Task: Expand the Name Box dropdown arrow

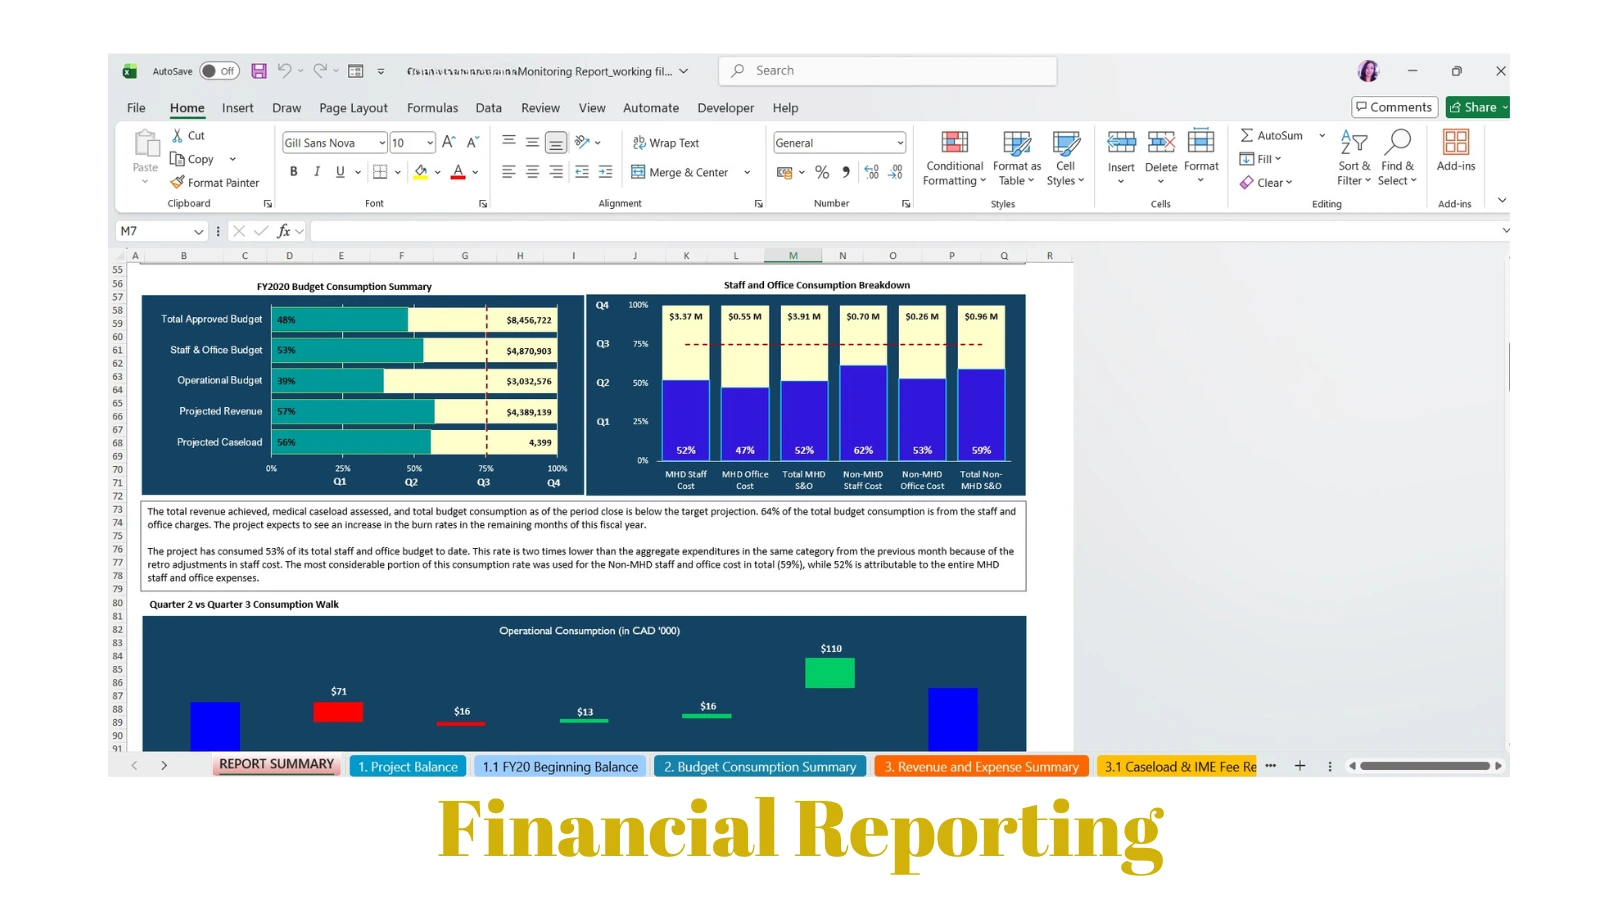Action: (x=199, y=231)
